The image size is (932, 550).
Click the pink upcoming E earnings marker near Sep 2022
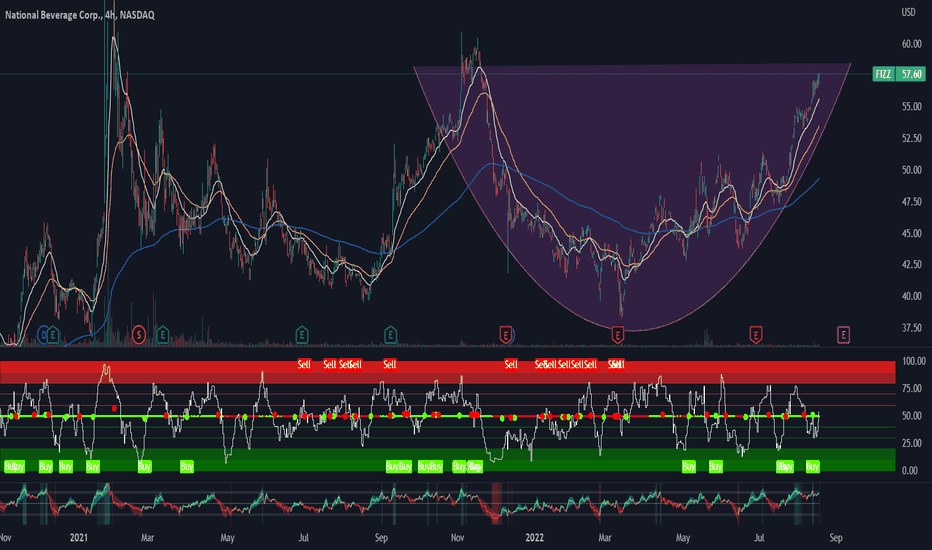pyautogui.click(x=843, y=335)
